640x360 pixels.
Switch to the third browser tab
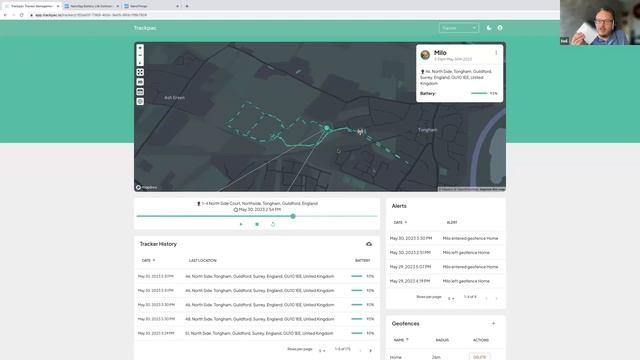click(151, 6)
